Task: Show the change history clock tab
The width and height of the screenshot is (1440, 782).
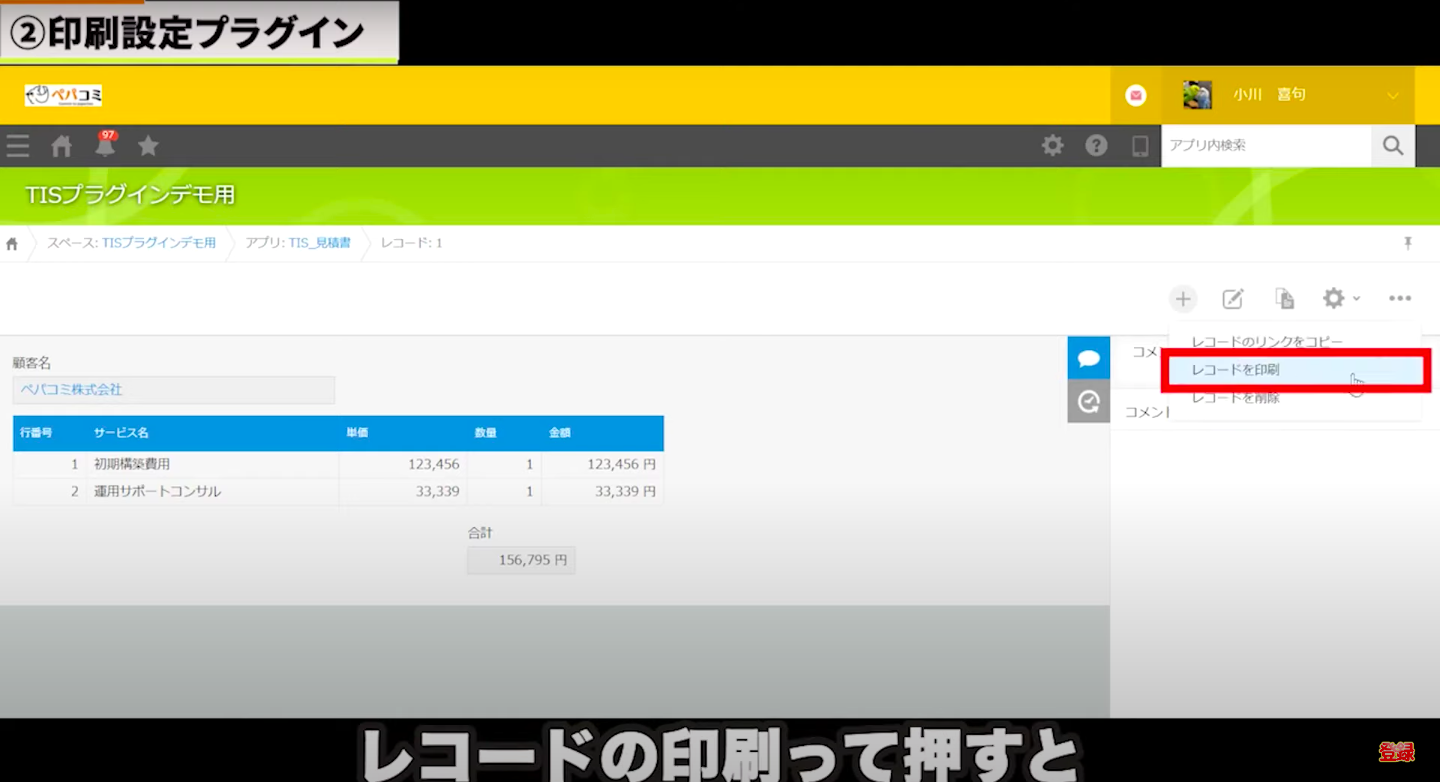Action: [1088, 402]
